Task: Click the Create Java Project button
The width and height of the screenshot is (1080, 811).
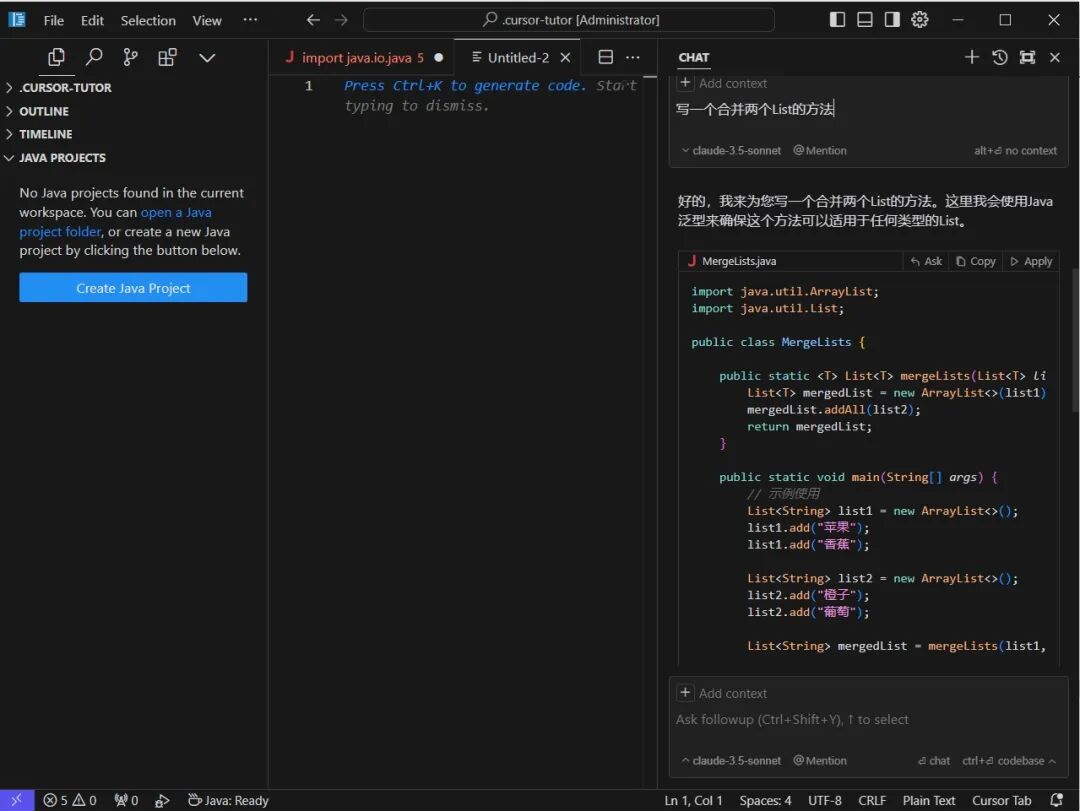Action: tap(133, 288)
